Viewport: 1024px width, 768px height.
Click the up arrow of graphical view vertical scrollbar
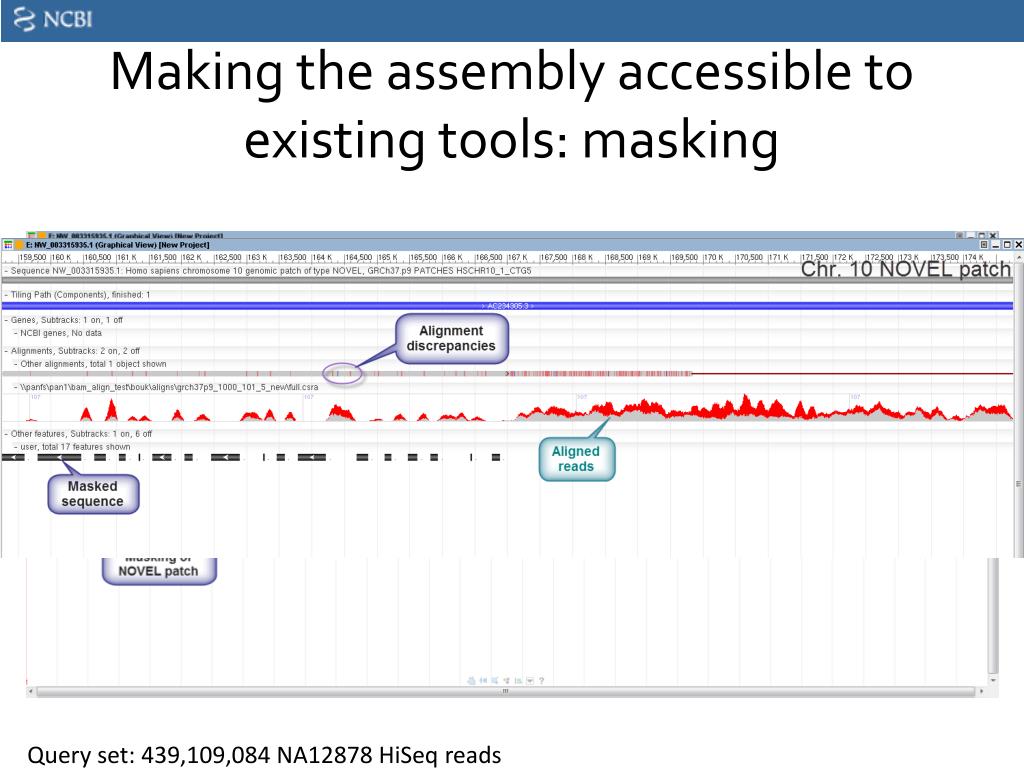[1019, 255]
